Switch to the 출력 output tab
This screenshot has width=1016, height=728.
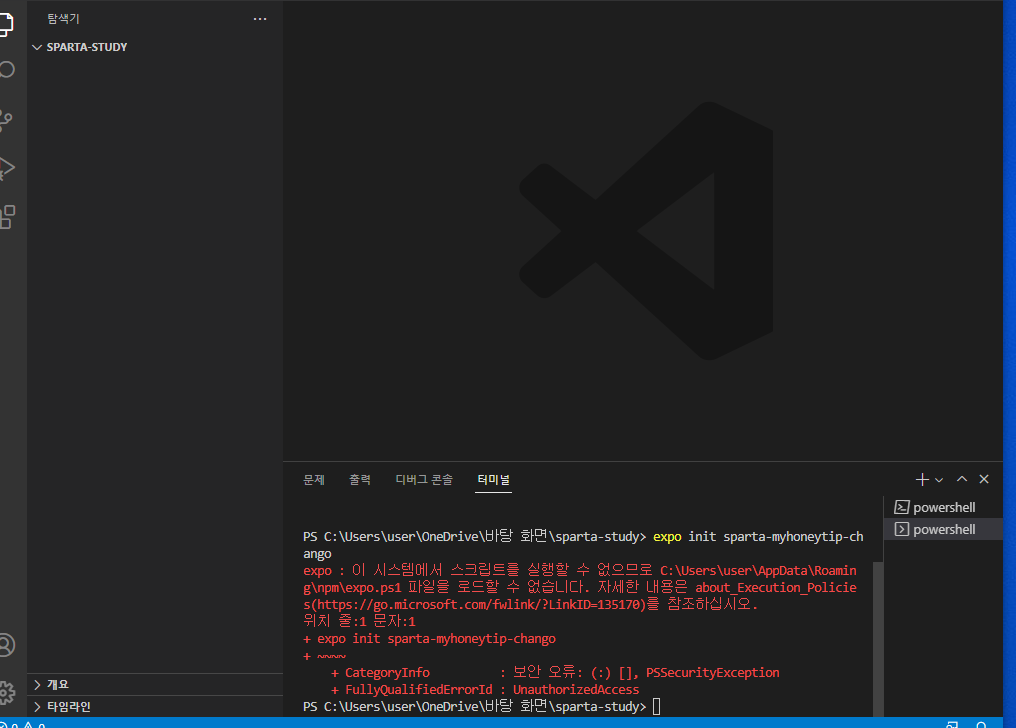pos(360,480)
